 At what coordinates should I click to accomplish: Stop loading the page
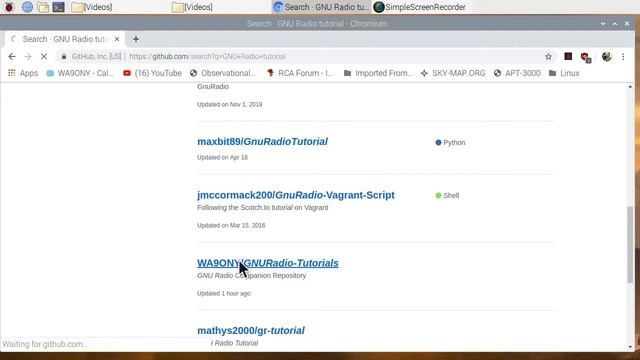click(44, 57)
